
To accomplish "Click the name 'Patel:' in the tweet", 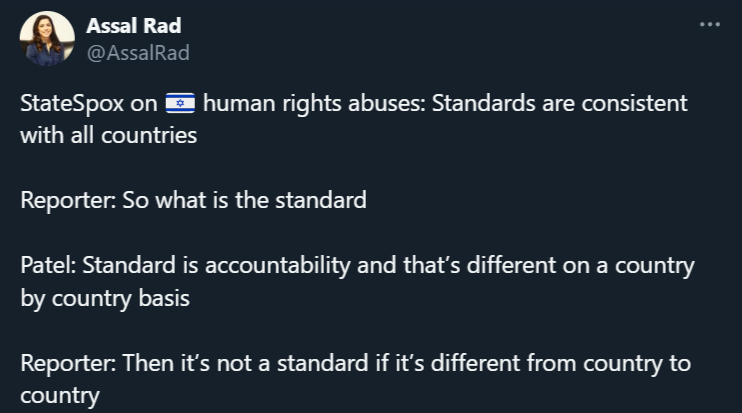I will point(48,265).
